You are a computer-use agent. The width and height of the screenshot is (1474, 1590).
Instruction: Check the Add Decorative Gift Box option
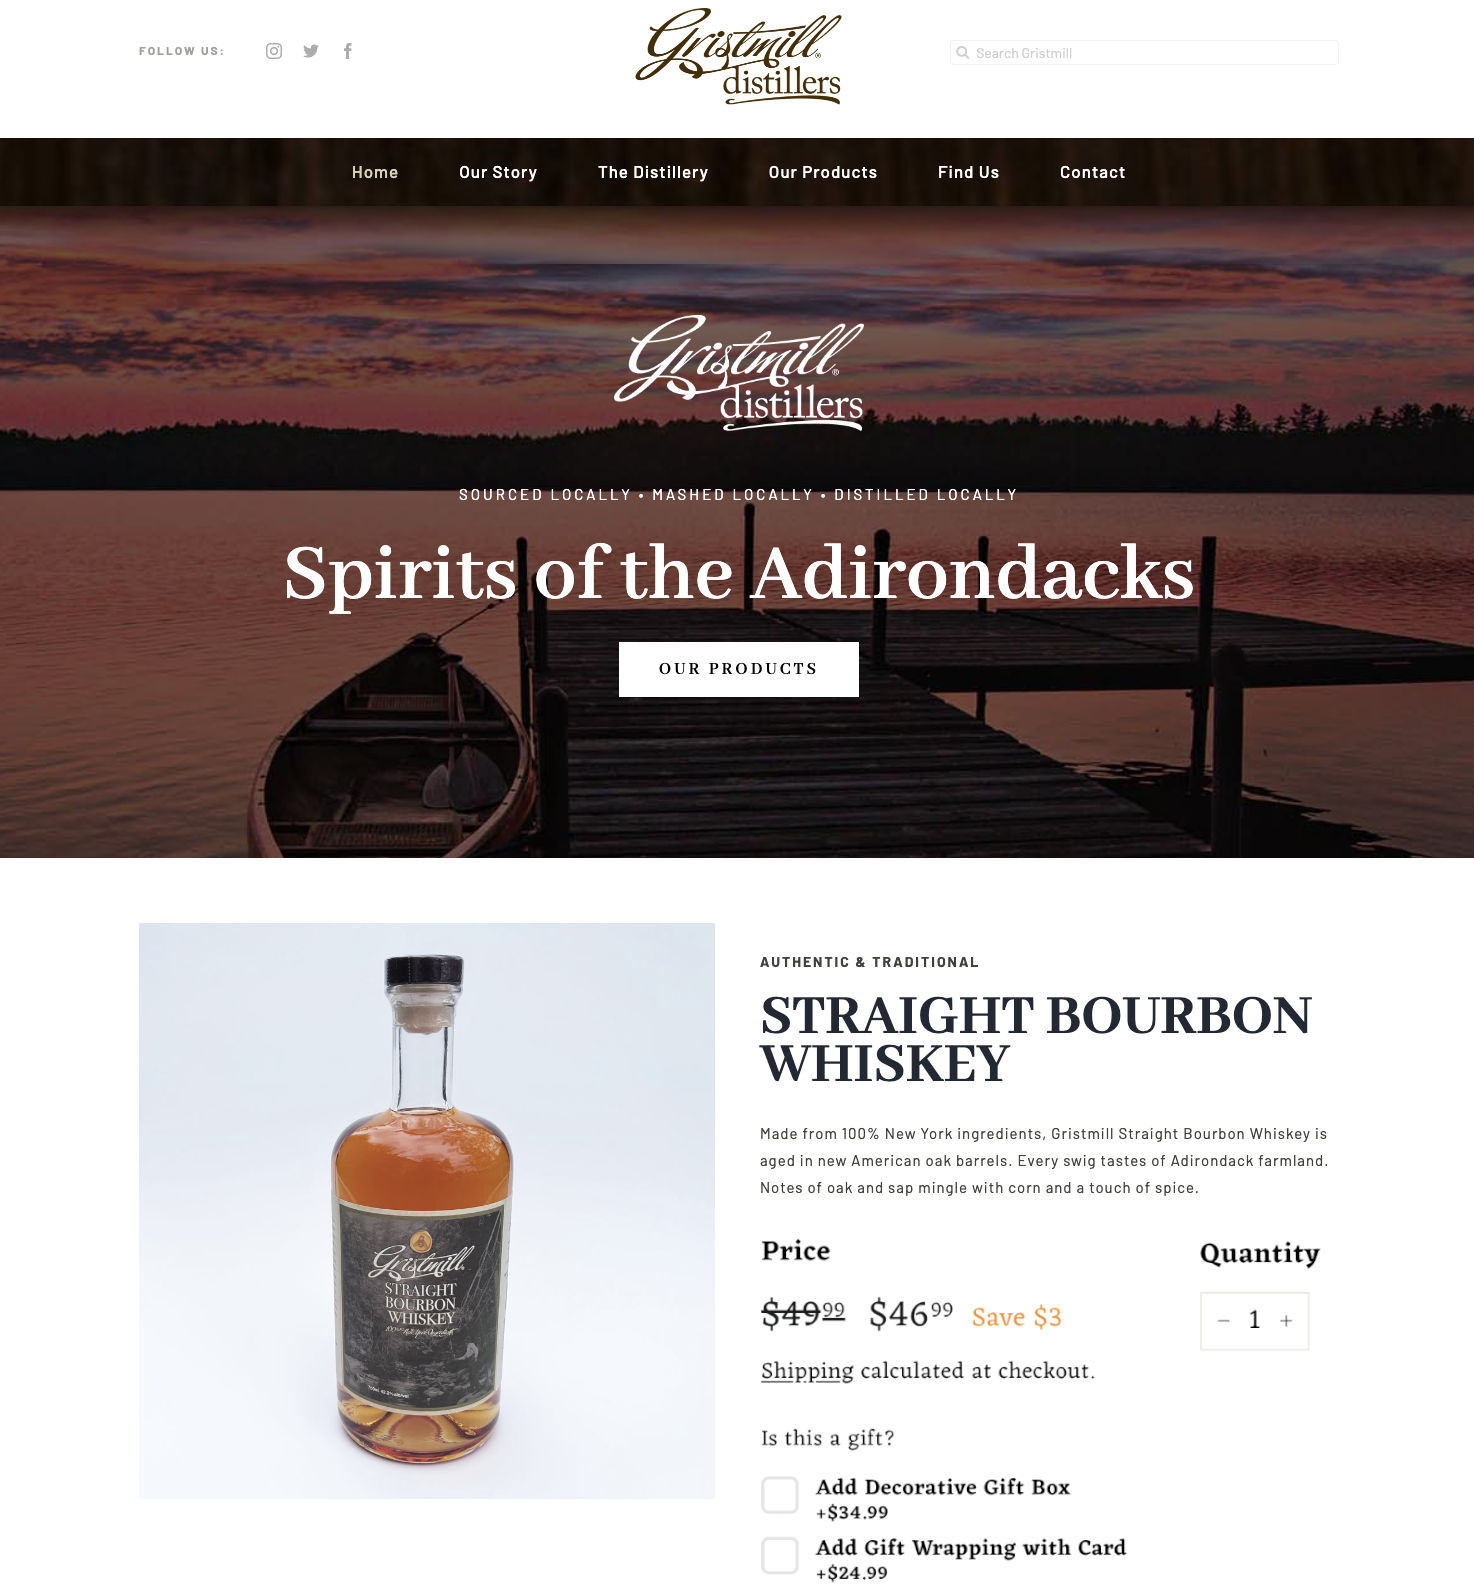click(780, 1495)
